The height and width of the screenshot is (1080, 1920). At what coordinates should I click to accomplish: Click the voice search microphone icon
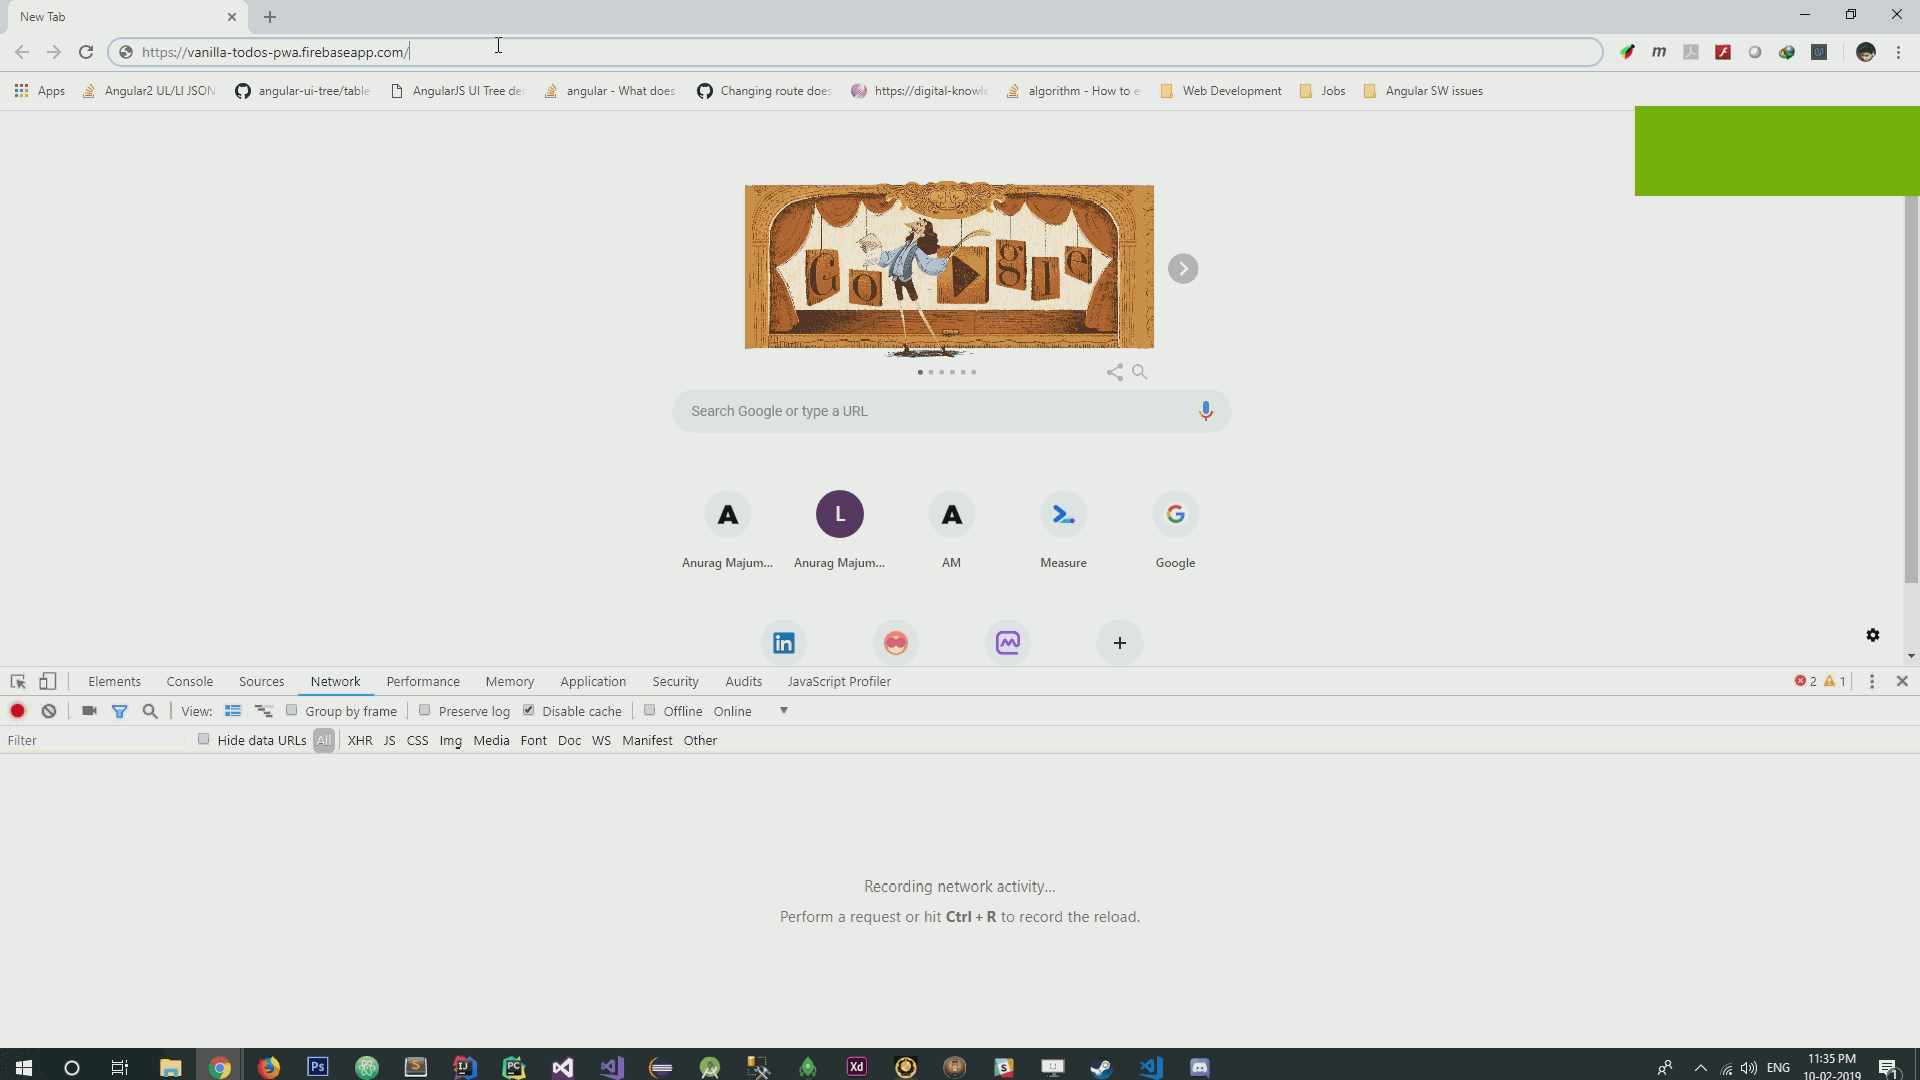pos(1205,411)
